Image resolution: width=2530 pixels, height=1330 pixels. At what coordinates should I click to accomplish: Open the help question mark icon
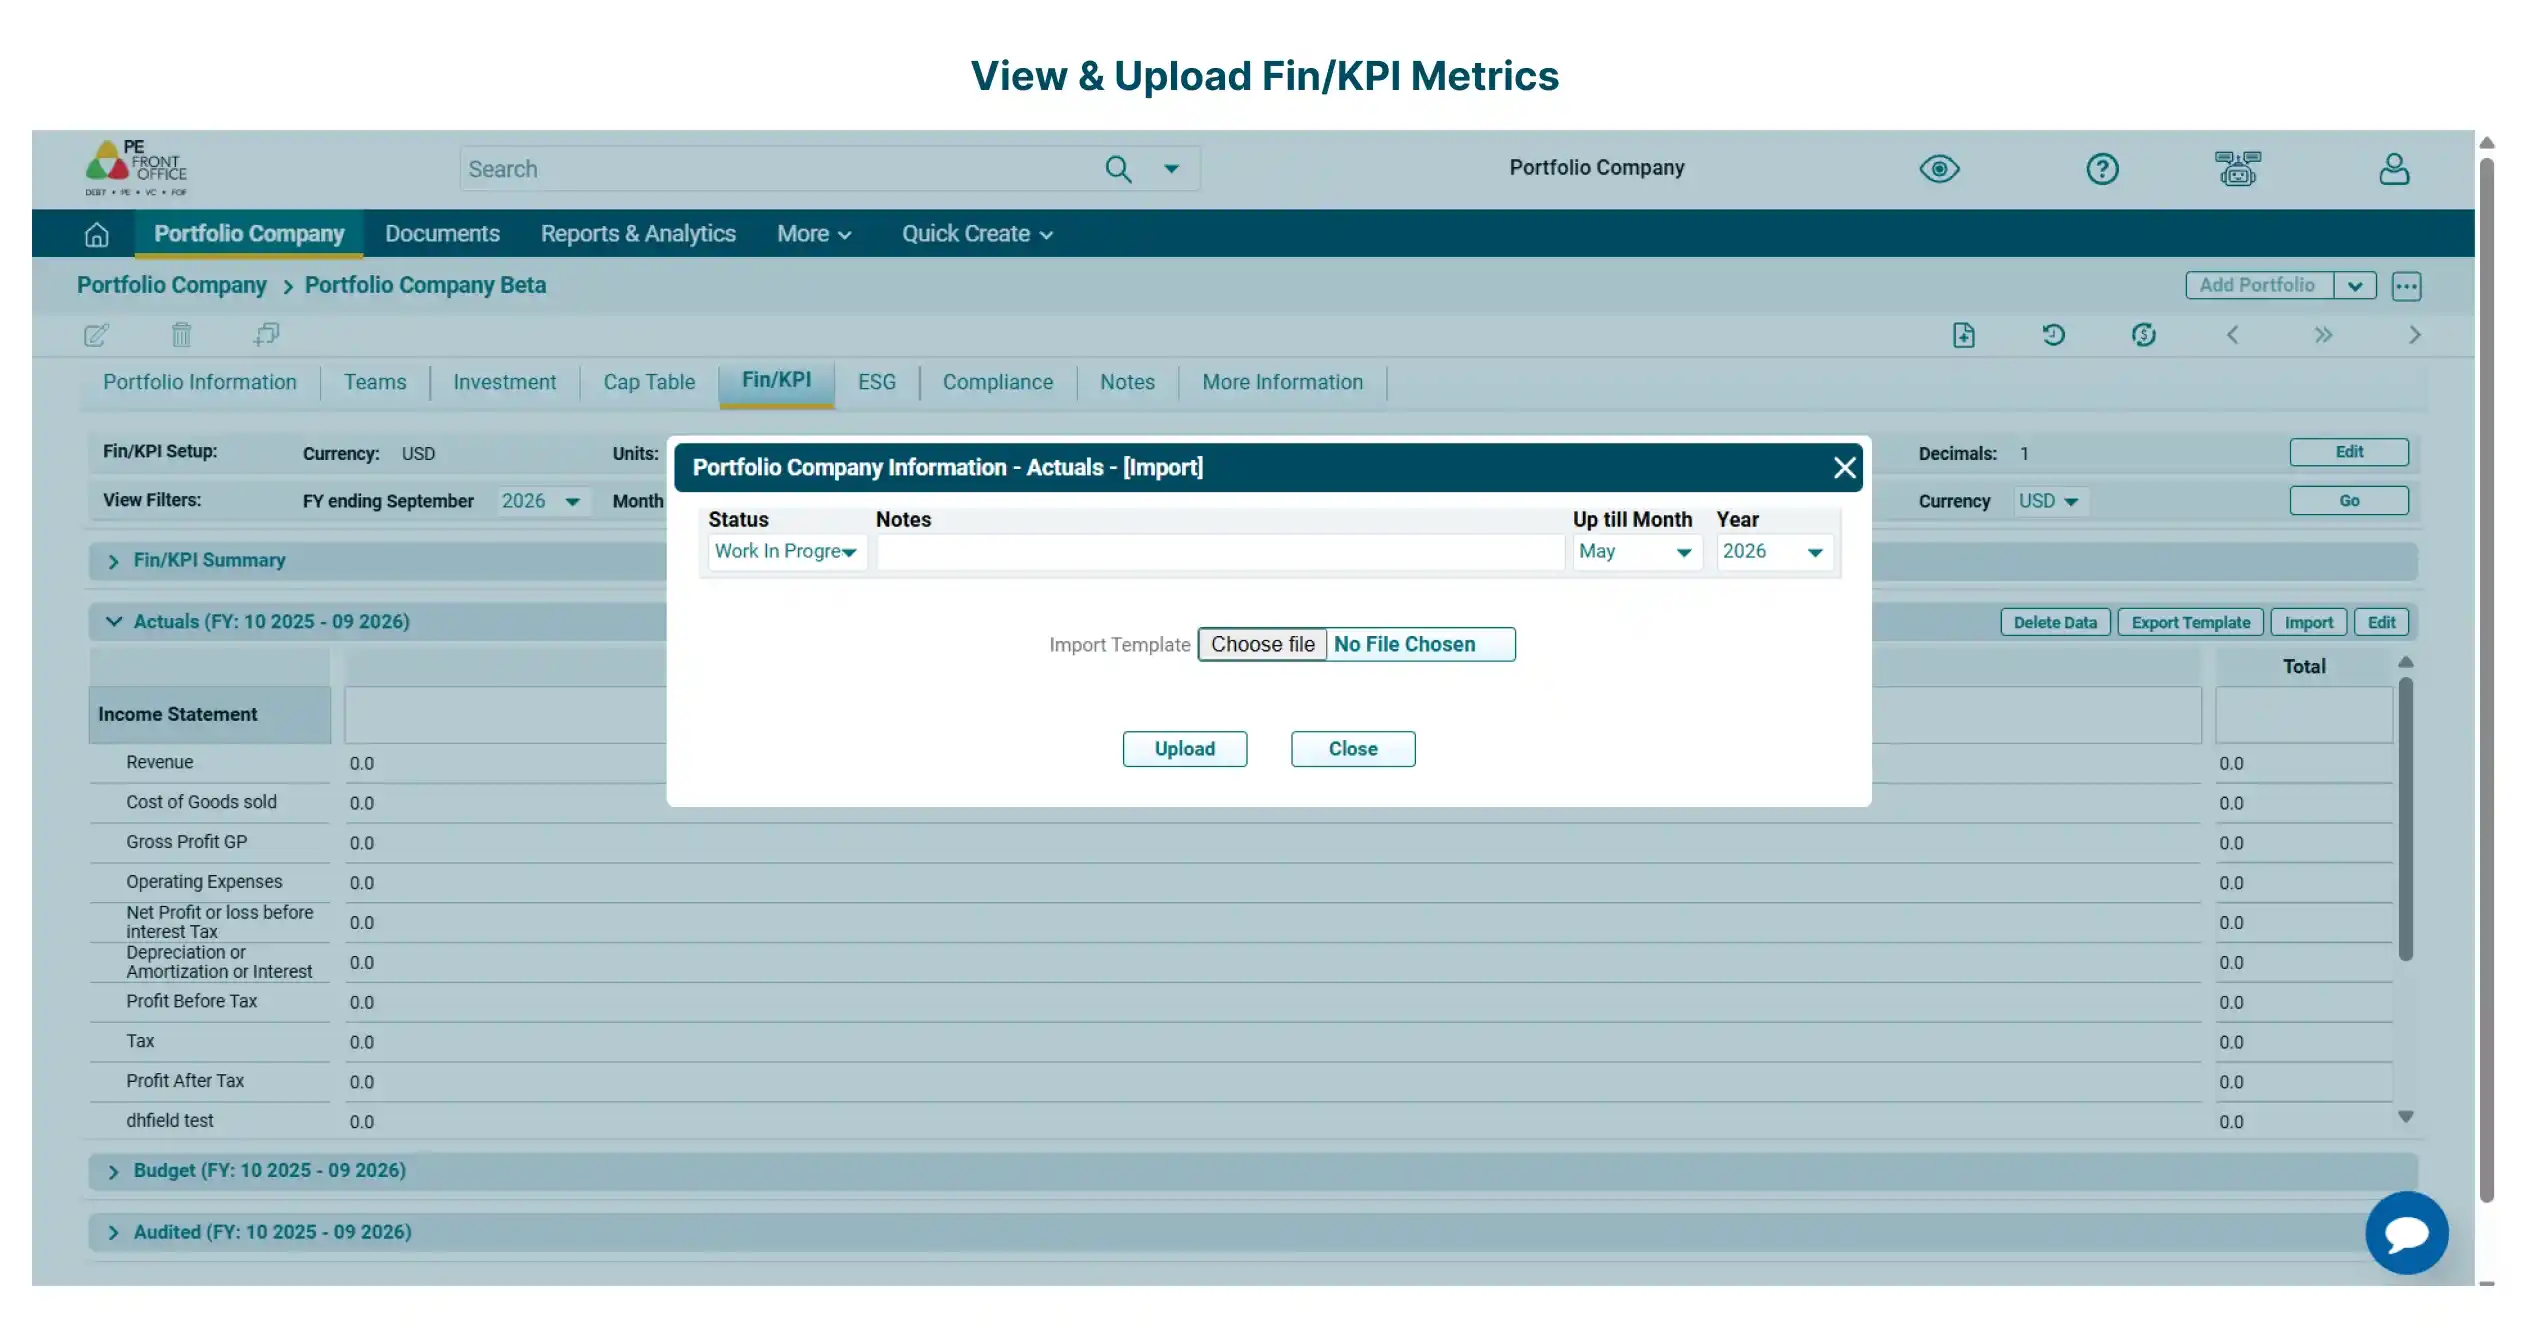(2102, 169)
